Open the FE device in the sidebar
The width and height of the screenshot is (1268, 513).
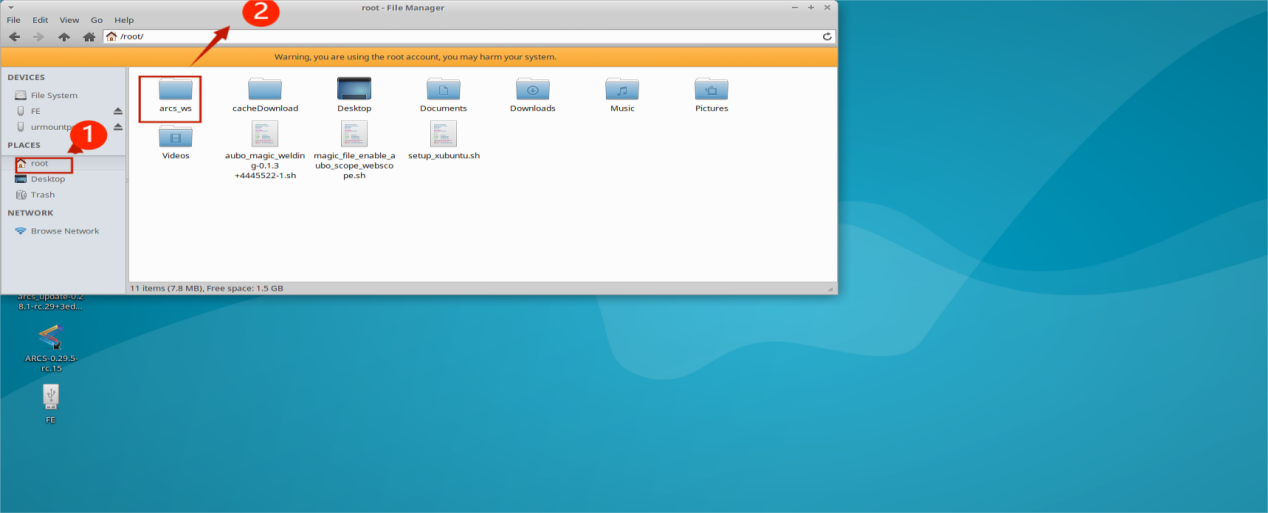28,111
